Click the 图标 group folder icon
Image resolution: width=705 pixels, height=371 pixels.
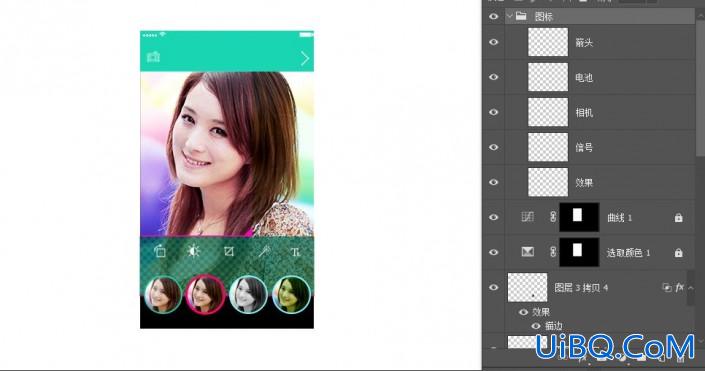[x=521, y=17]
